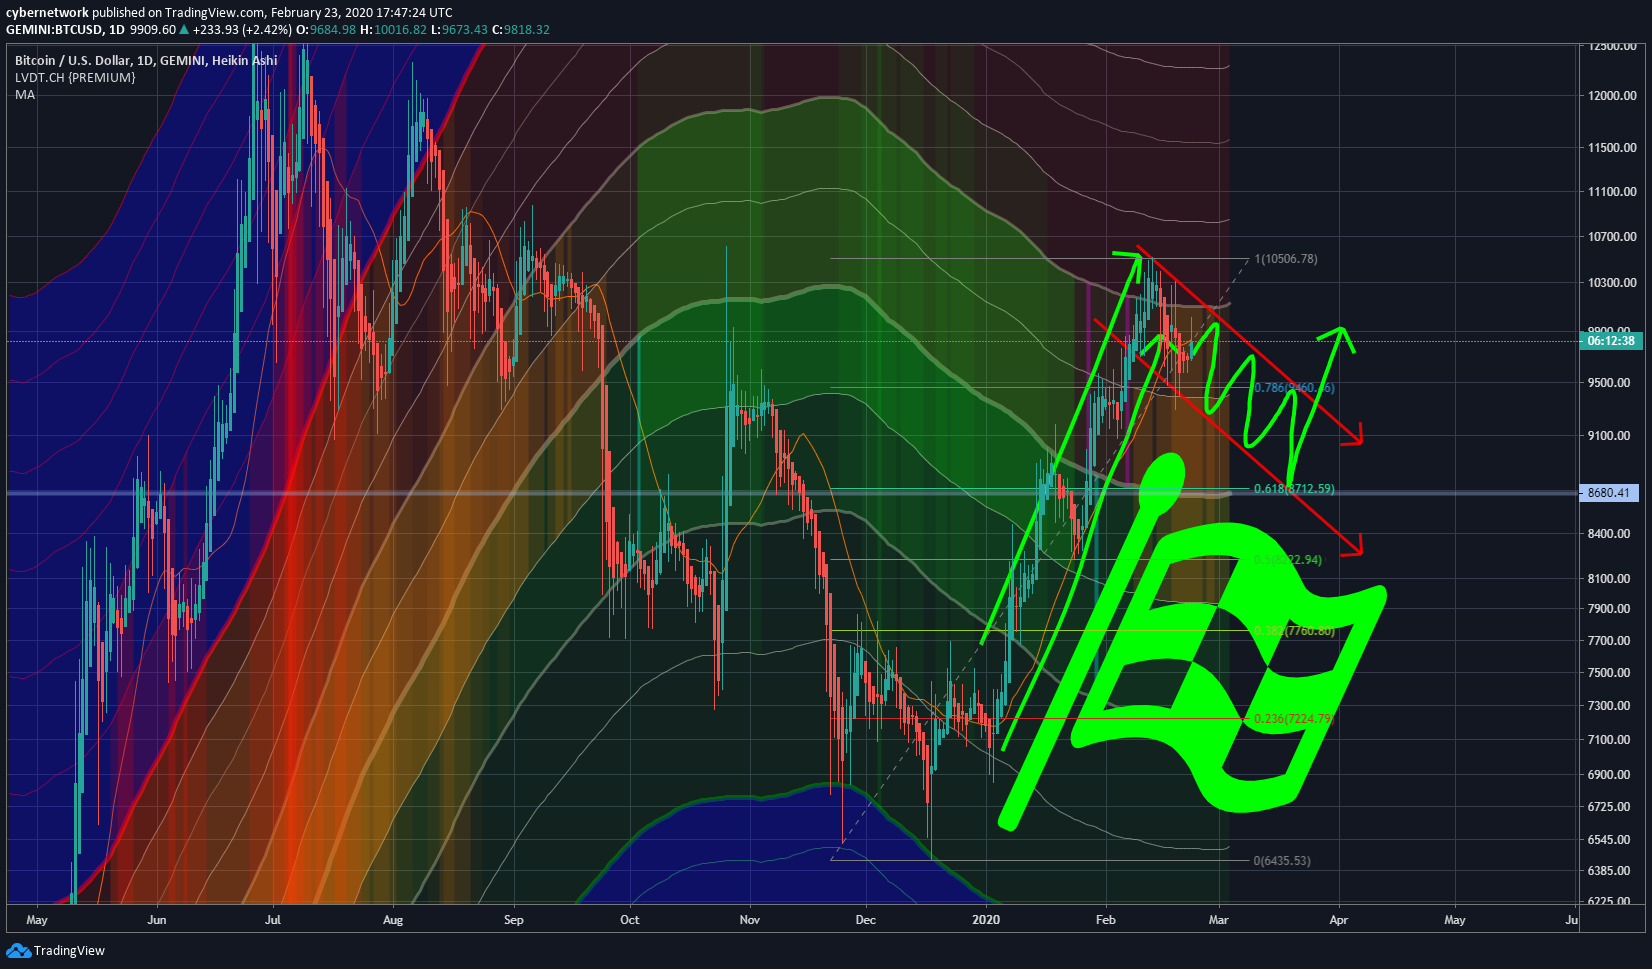The width and height of the screenshot is (1652, 969).
Task: Select the GEMINI:BTCUSD, 1D symbol header
Action: [x=65, y=29]
